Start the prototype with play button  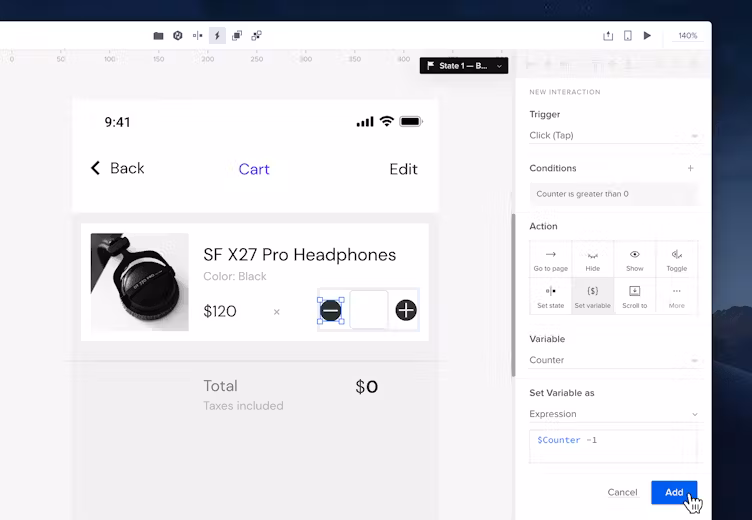click(647, 35)
